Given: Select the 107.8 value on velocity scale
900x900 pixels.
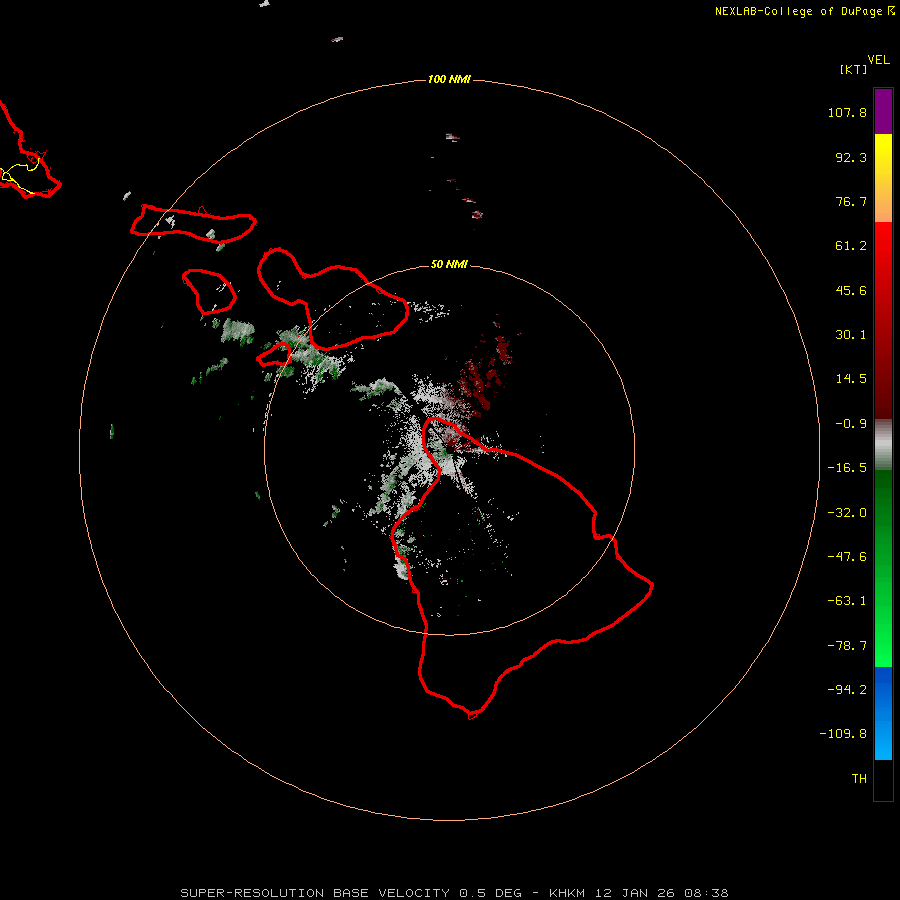Looking at the screenshot, I should click(x=847, y=112).
